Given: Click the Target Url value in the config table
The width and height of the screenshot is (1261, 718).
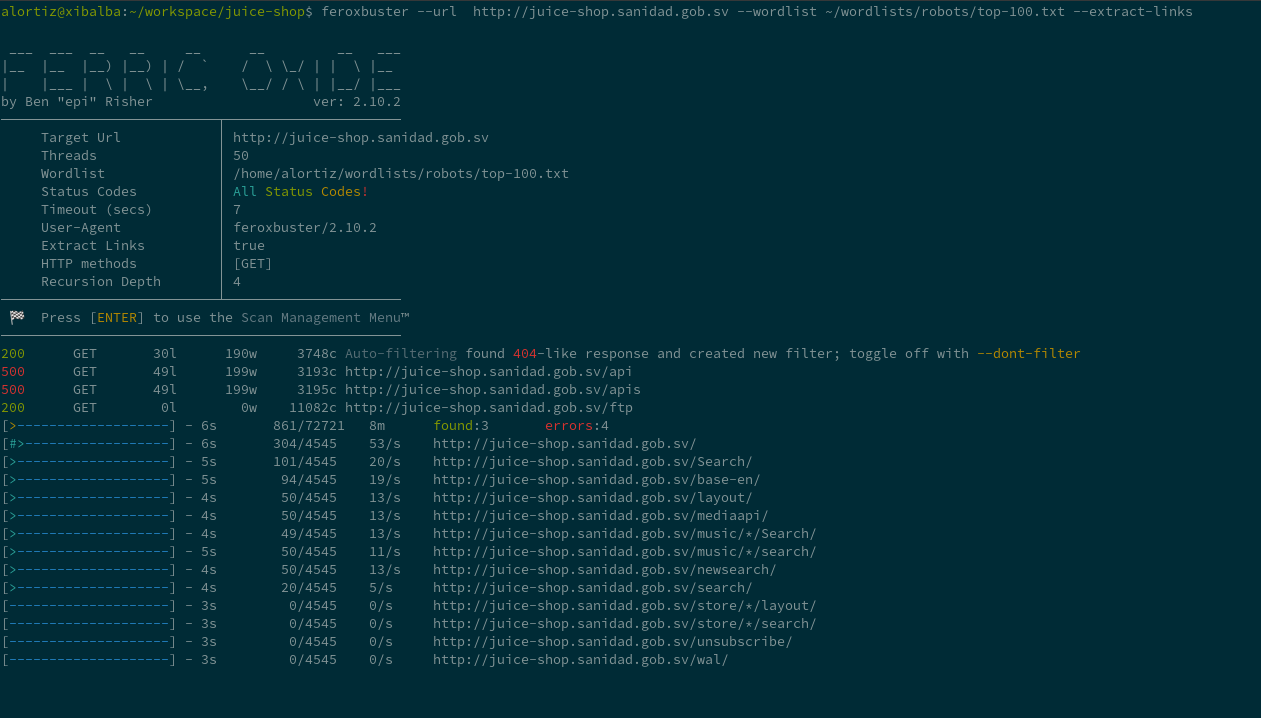Looking at the screenshot, I should click(x=360, y=138).
